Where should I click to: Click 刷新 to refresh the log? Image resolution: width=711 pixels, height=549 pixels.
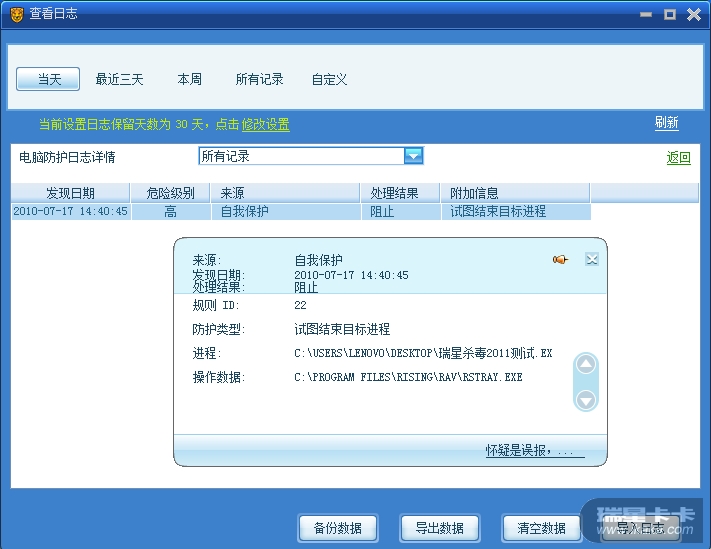click(667, 122)
